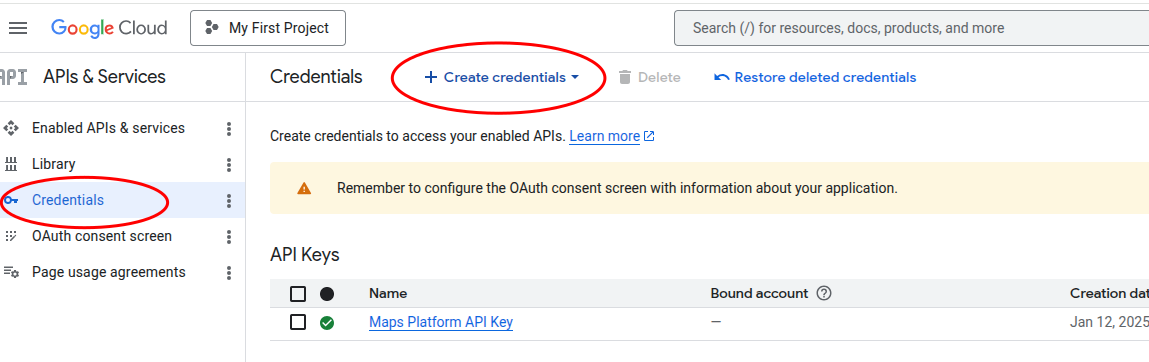
Task: Tick the select-all checkbox in API Keys header
Action: coord(298,294)
